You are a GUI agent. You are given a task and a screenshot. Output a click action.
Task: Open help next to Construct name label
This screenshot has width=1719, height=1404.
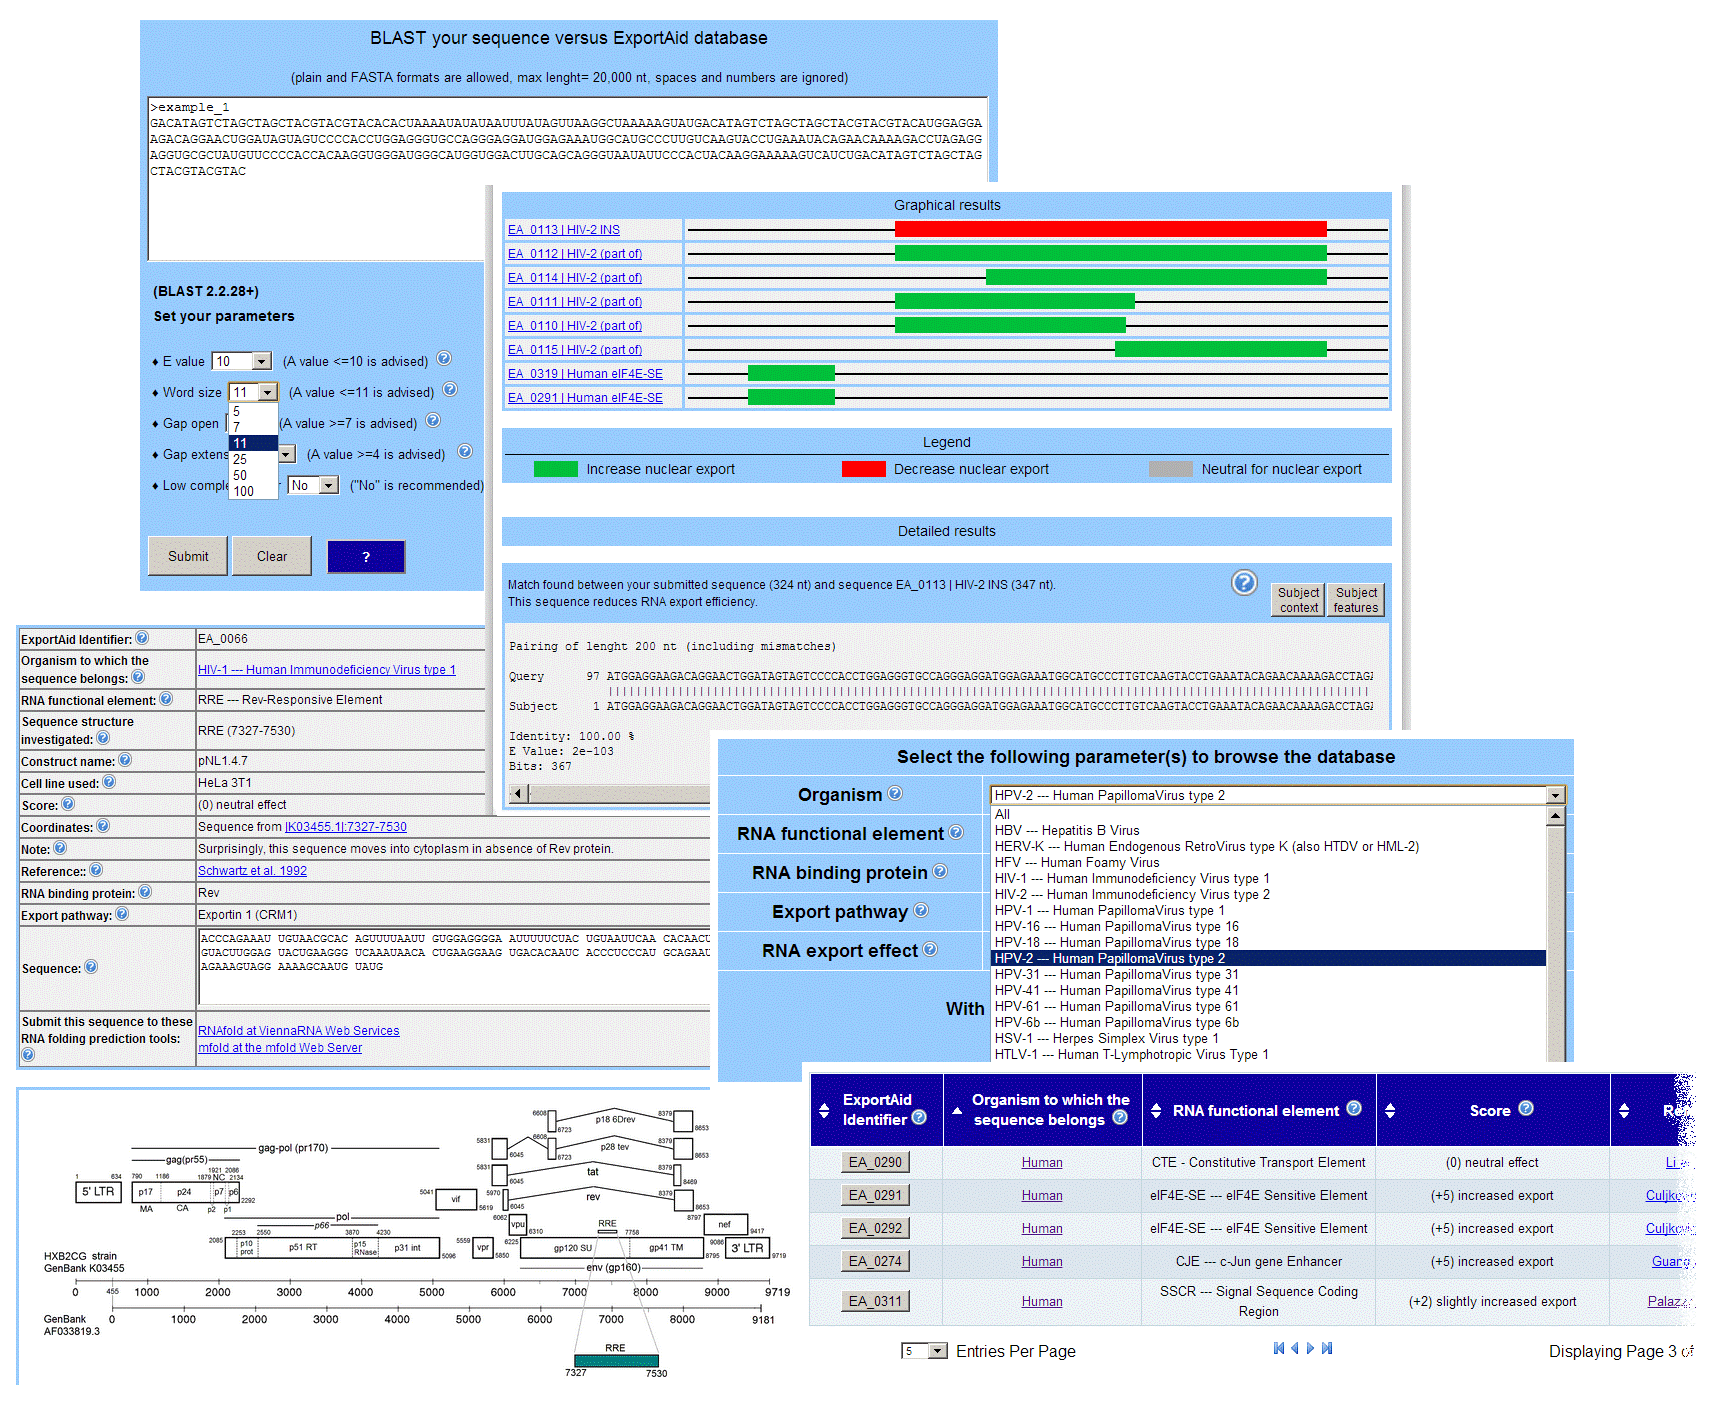pos(125,760)
